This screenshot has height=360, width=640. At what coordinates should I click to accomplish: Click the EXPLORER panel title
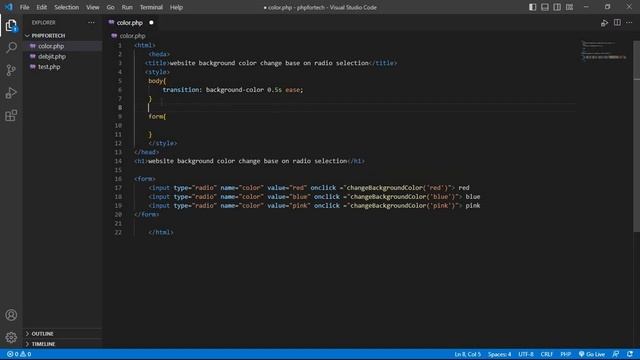[44, 22]
